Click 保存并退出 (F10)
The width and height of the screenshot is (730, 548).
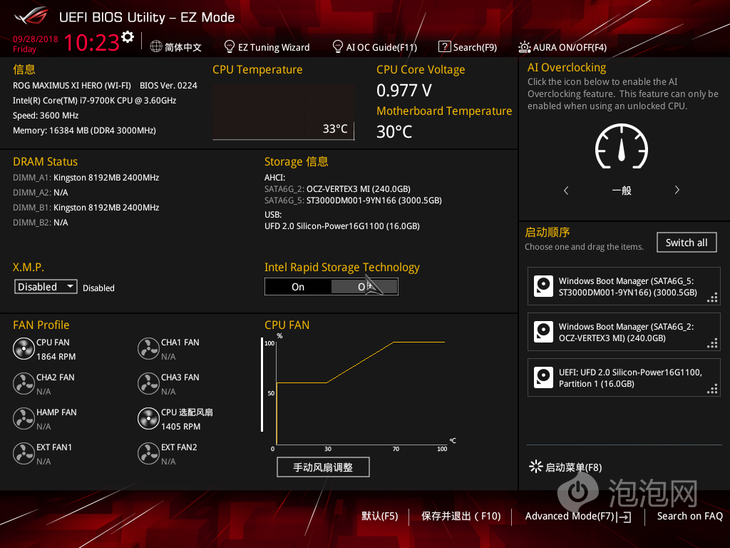coord(461,516)
